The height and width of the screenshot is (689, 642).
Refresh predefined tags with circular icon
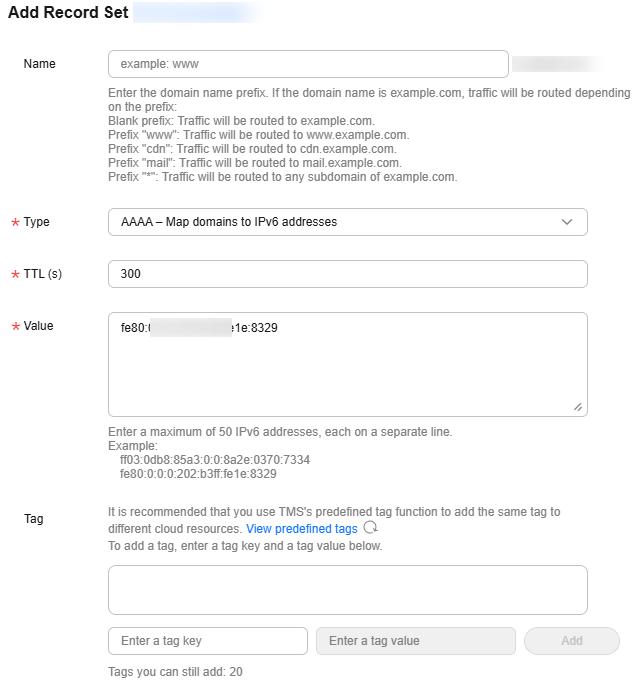click(x=370, y=527)
